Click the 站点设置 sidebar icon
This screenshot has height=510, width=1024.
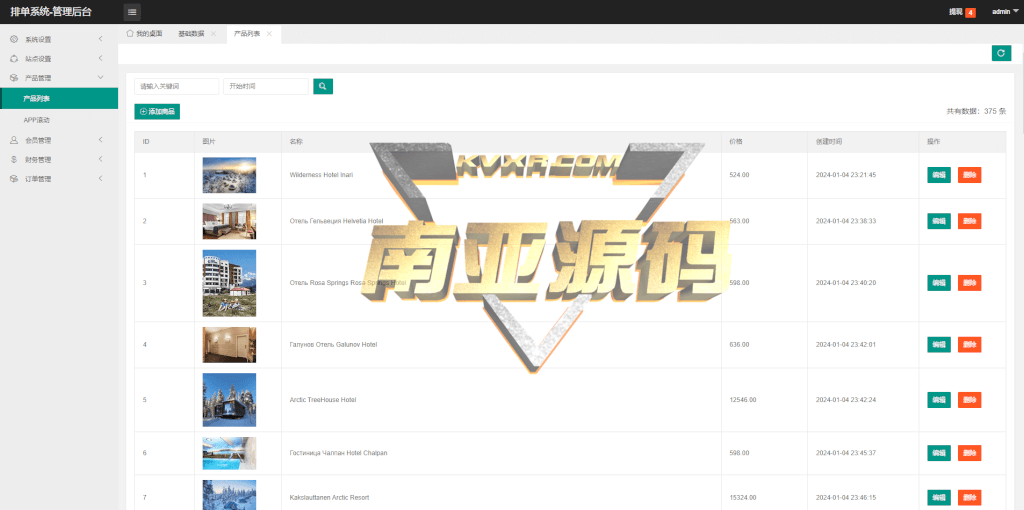(14, 59)
